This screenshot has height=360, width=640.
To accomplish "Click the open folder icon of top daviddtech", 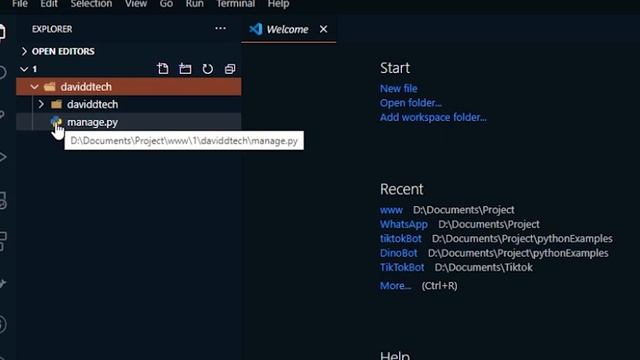I will click(x=50, y=87).
